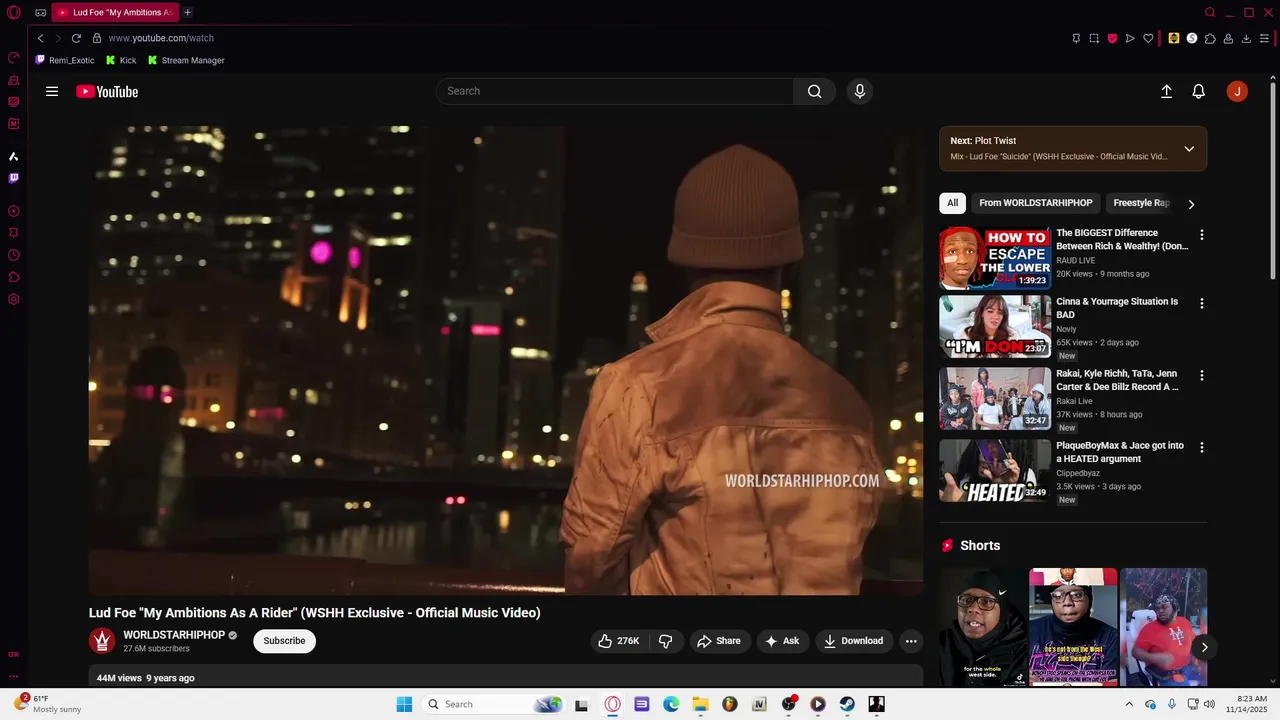Open options for the PlaqueBoyMax & Jace video

[1202, 447]
